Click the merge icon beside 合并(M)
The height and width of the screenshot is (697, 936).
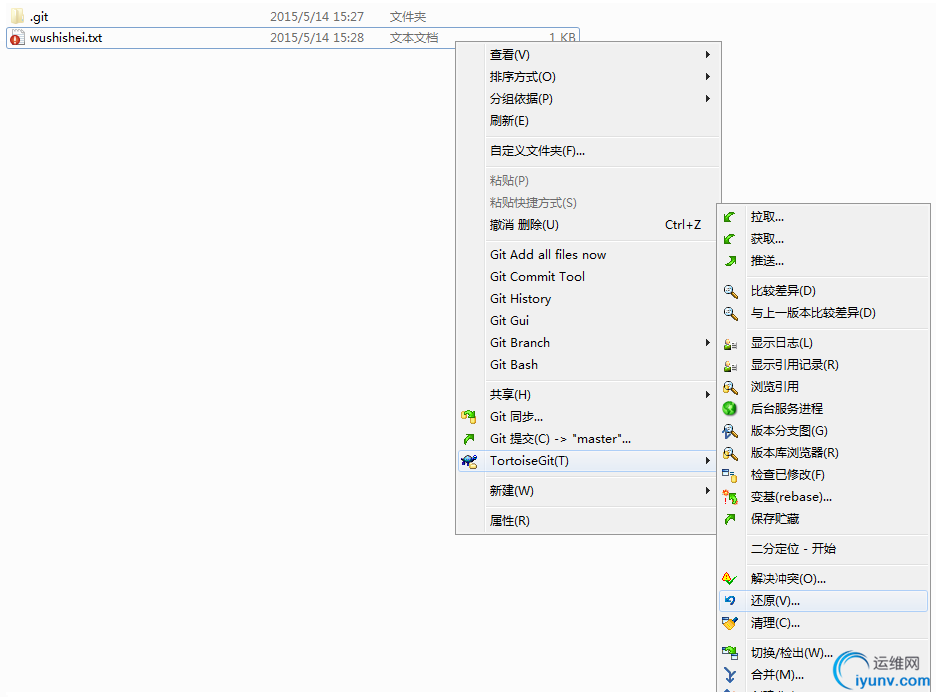pos(729,675)
